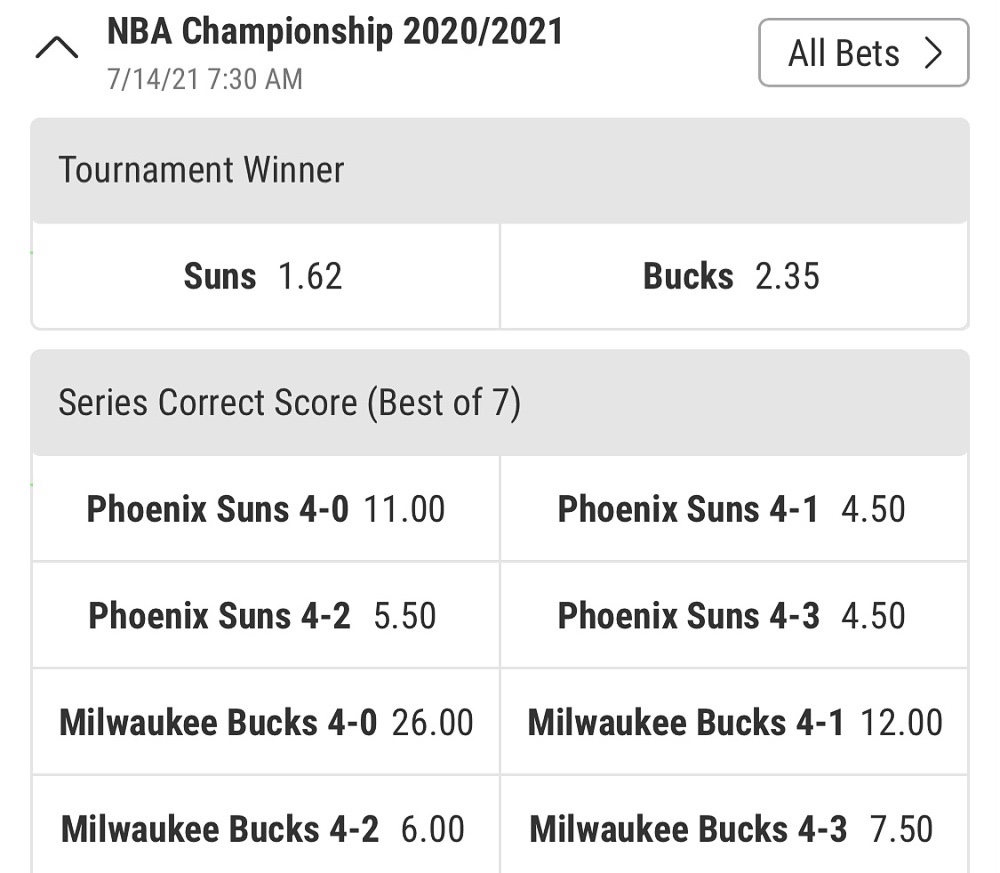Collapse the Series Correct Score header

(x=499, y=403)
